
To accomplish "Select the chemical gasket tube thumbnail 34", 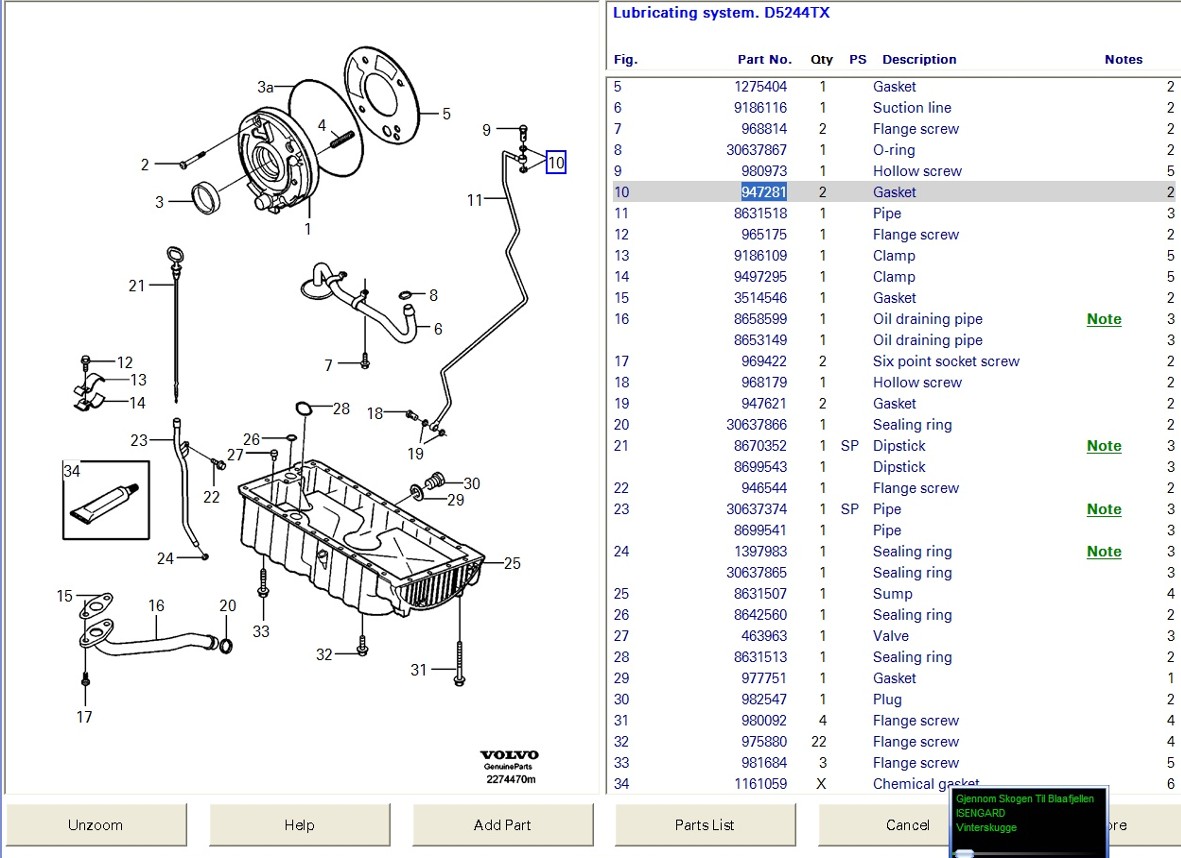I will 105,500.
